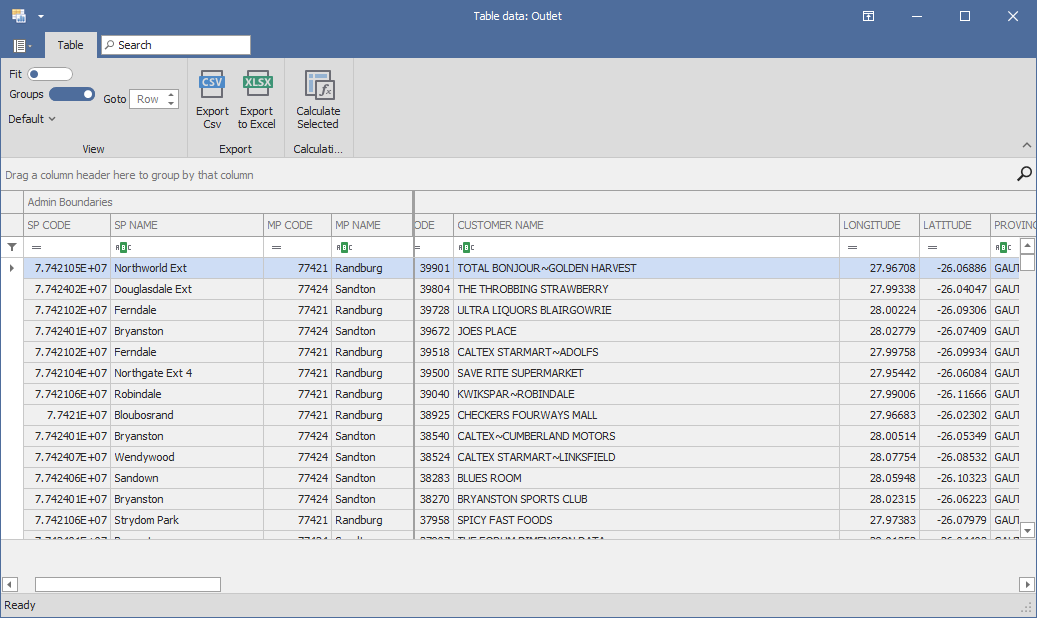Screen dimensions: 1037x618
Task: Select the Table ribbon tab
Action: pos(70,45)
